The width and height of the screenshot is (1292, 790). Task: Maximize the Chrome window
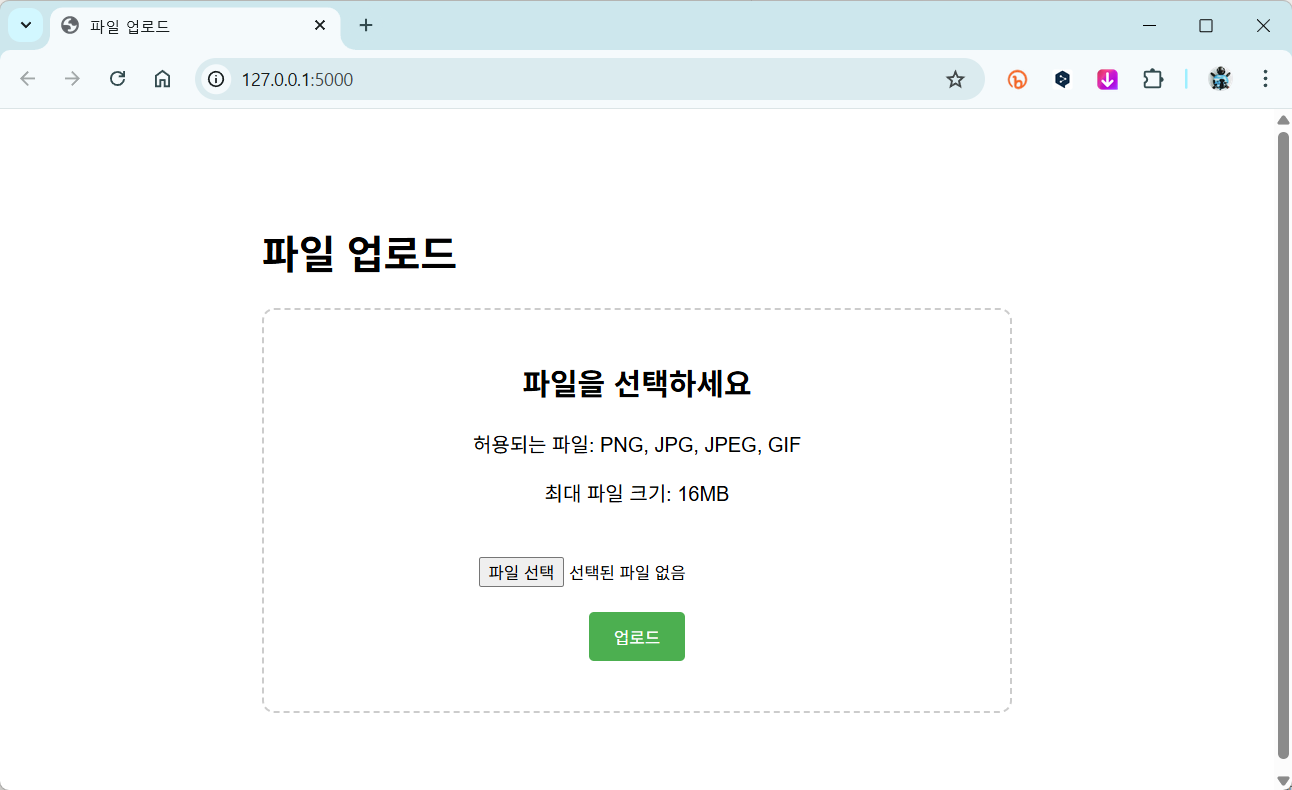pyautogui.click(x=1206, y=25)
